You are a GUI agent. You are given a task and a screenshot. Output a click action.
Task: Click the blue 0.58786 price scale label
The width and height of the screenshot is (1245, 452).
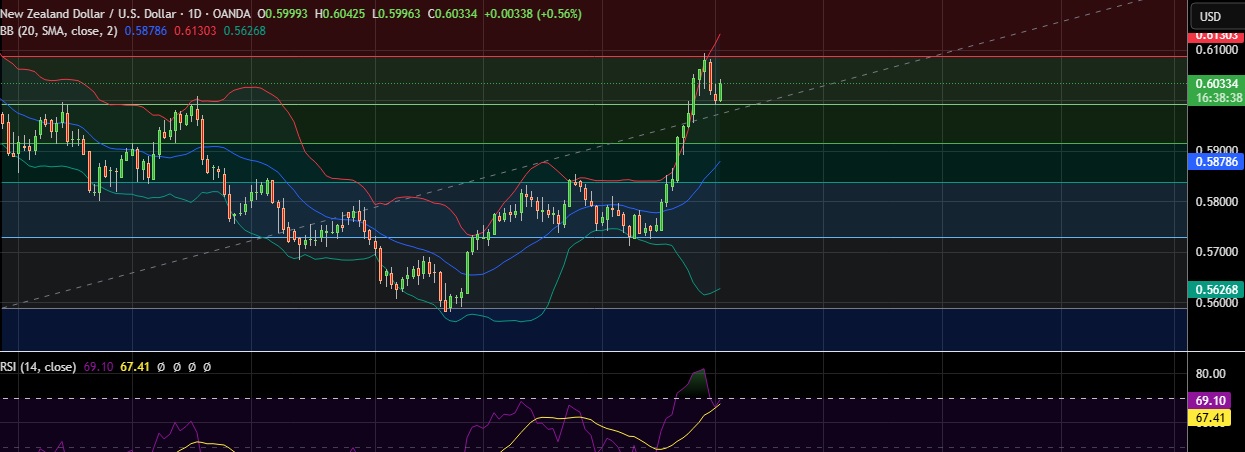[x=1214, y=160]
